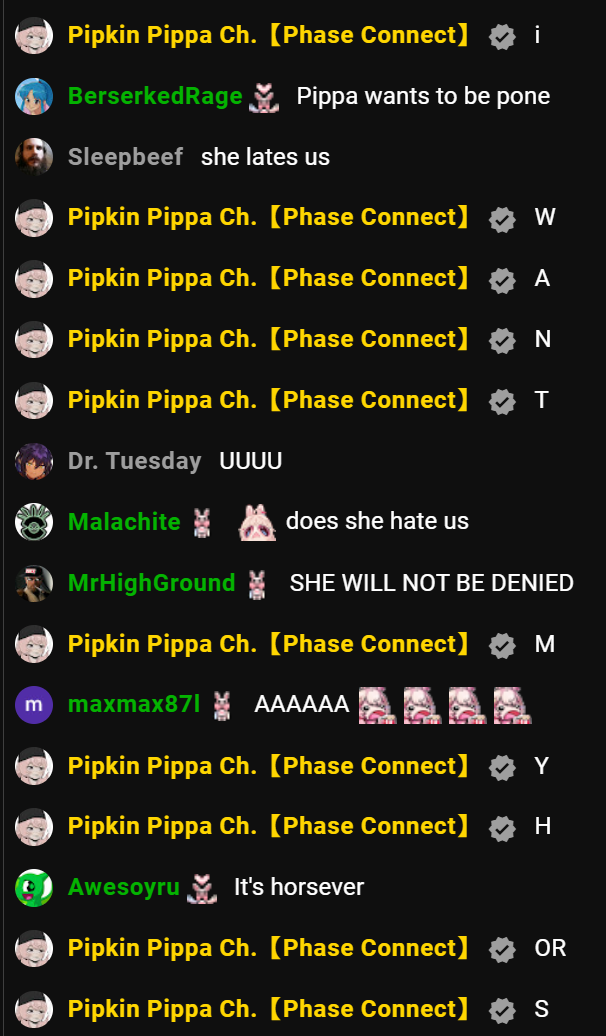Click the pink bunny emote in Malachite's message
This screenshot has height=1036, width=606.
coord(257,522)
